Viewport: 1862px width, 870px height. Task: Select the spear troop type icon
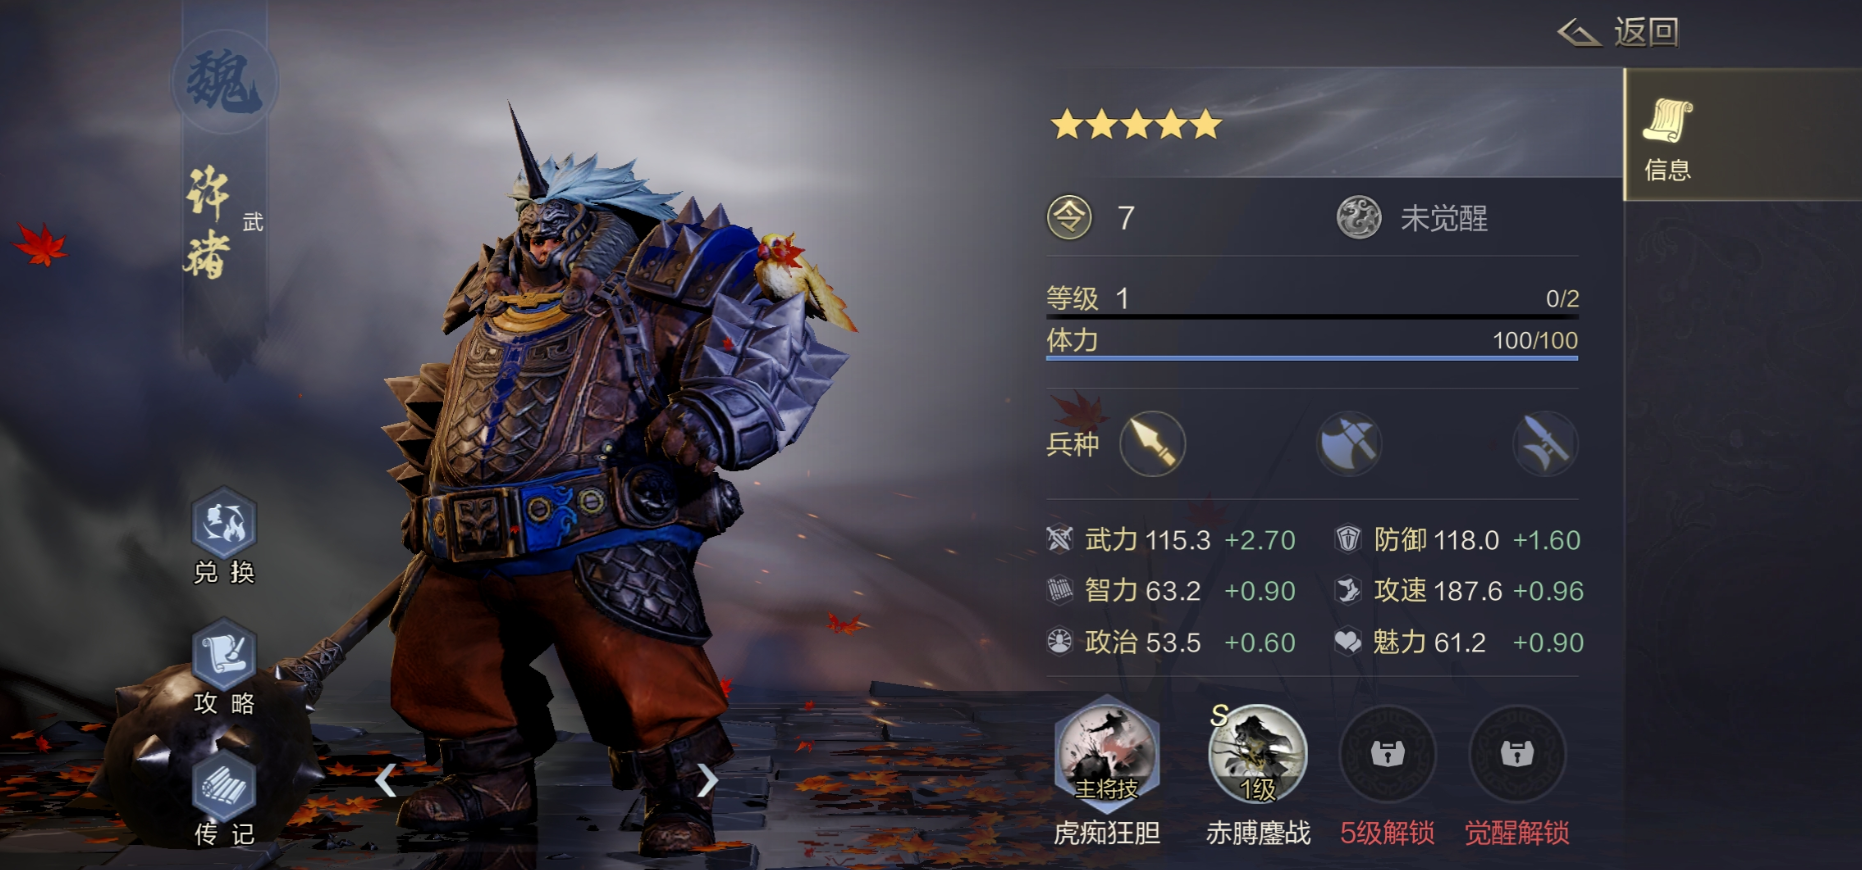pyautogui.click(x=1152, y=443)
